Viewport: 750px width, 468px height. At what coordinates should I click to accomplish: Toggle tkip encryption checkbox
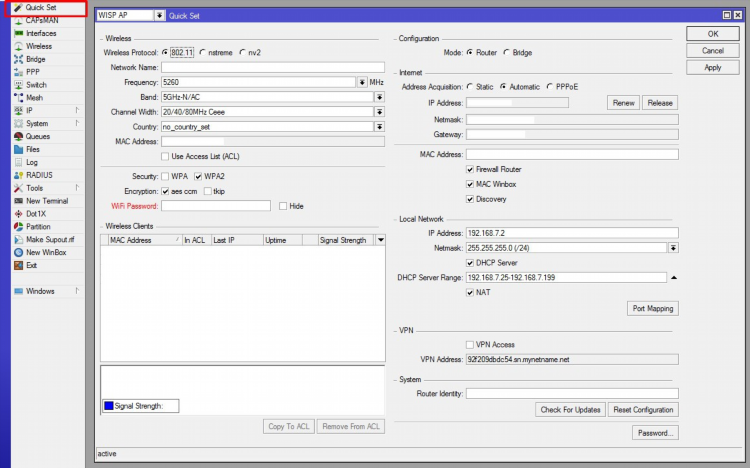click(208, 191)
